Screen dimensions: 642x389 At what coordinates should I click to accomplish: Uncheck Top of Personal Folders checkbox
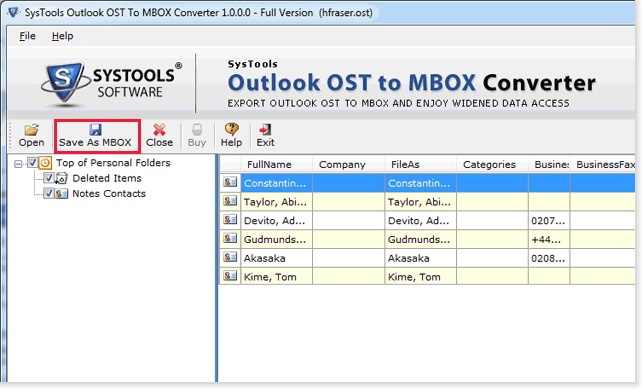coord(32,163)
